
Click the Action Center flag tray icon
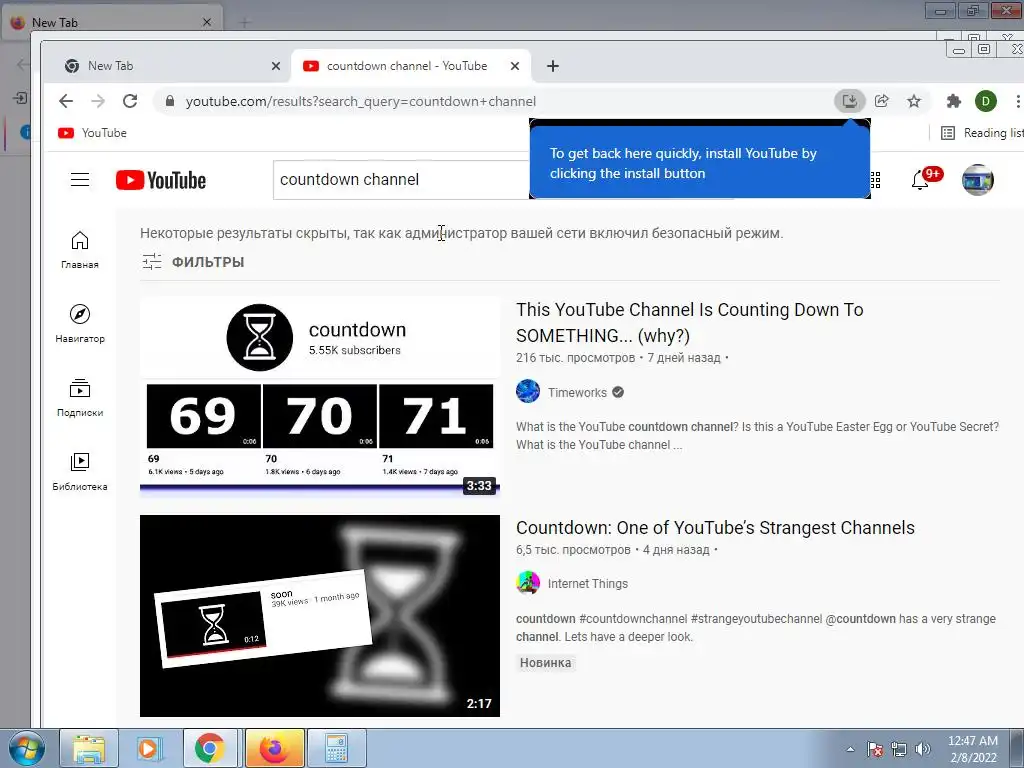pyautogui.click(x=875, y=749)
